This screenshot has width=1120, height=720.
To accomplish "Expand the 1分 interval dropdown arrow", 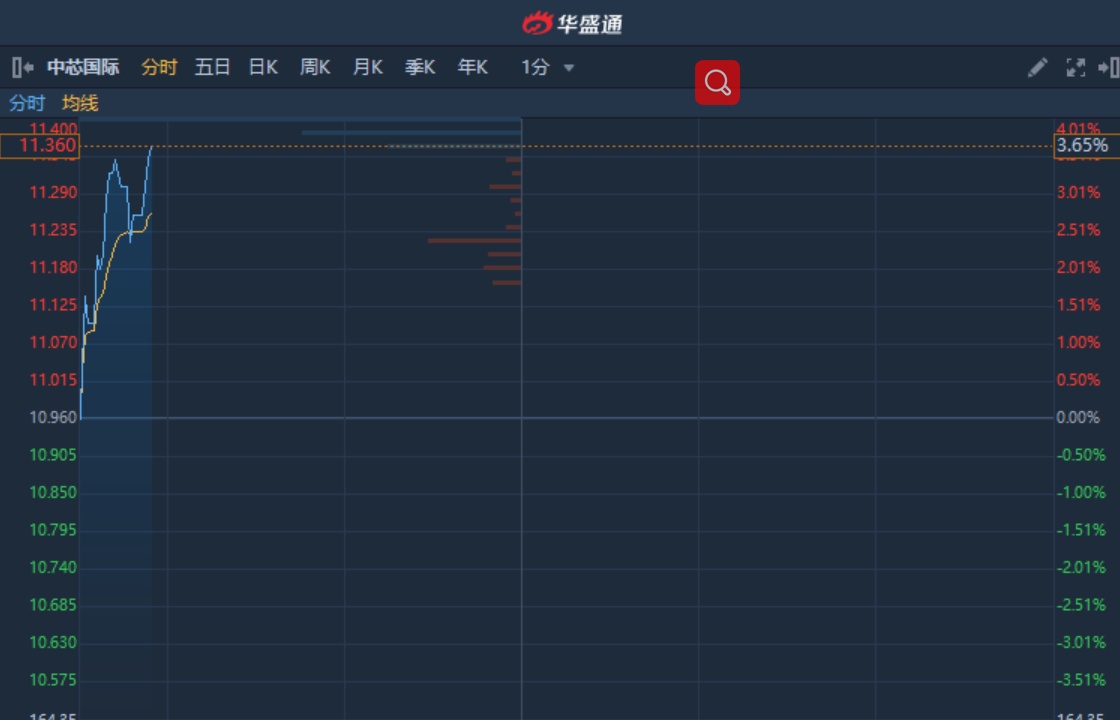I will pyautogui.click(x=569, y=68).
